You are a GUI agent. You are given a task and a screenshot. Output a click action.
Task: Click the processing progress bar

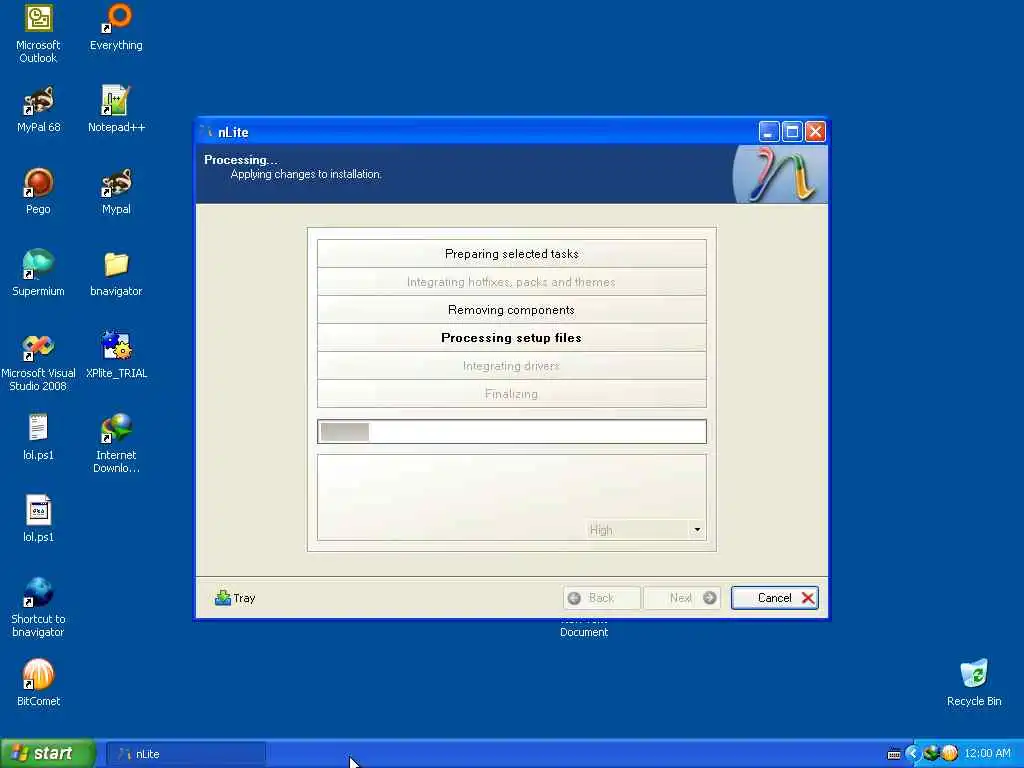coord(511,432)
